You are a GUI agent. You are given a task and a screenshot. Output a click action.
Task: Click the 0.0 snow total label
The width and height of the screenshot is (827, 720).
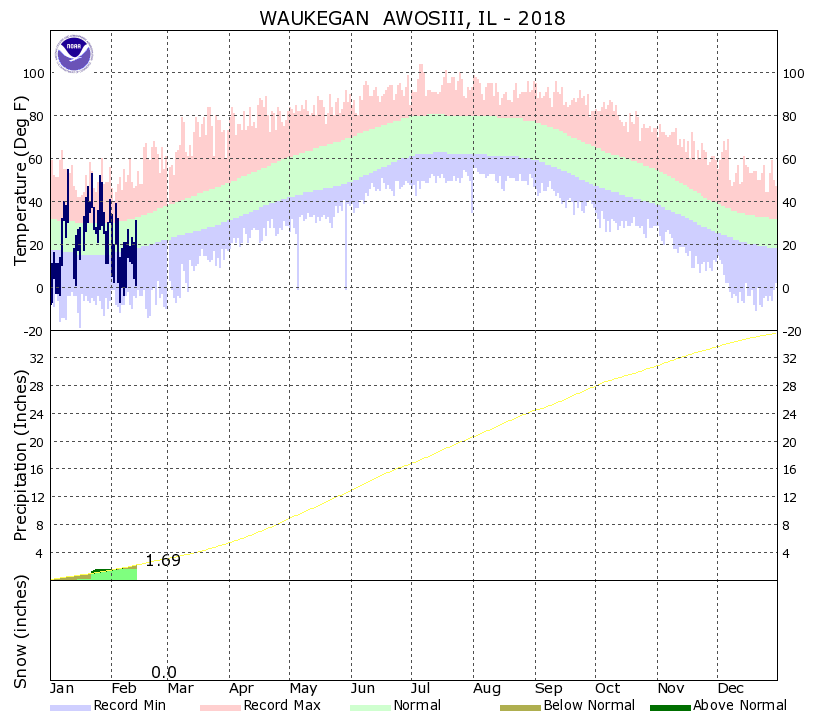pyautogui.click(x=164, y=673)
